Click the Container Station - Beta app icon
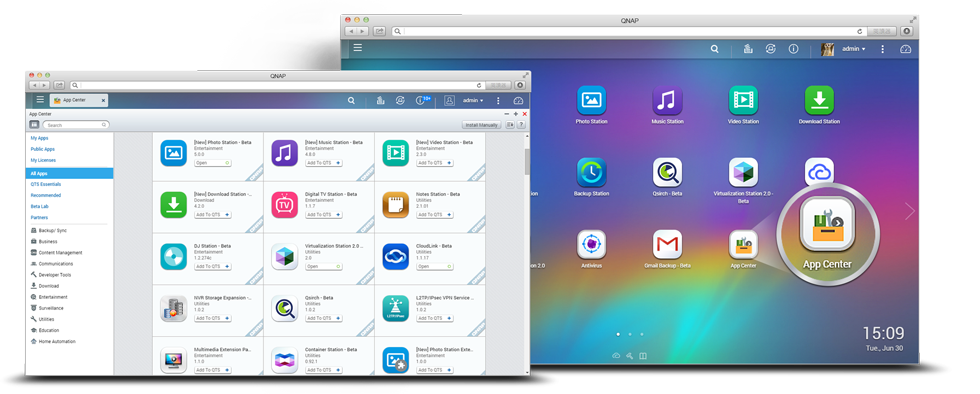Viewport: 980px width, 394px height. pyautogui.click(x=284, y=360)
